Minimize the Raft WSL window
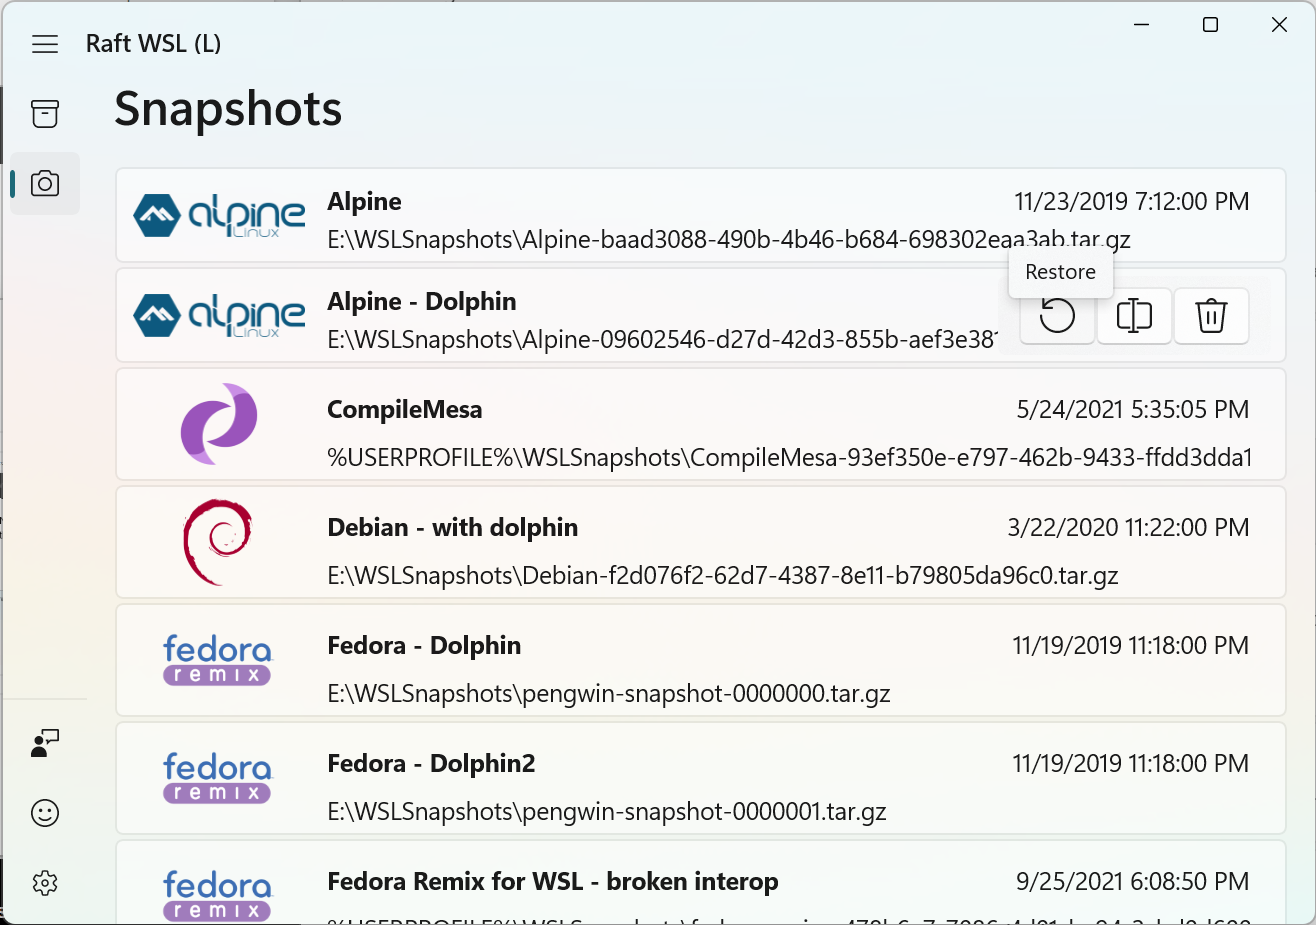 (x=1142, y=25)
